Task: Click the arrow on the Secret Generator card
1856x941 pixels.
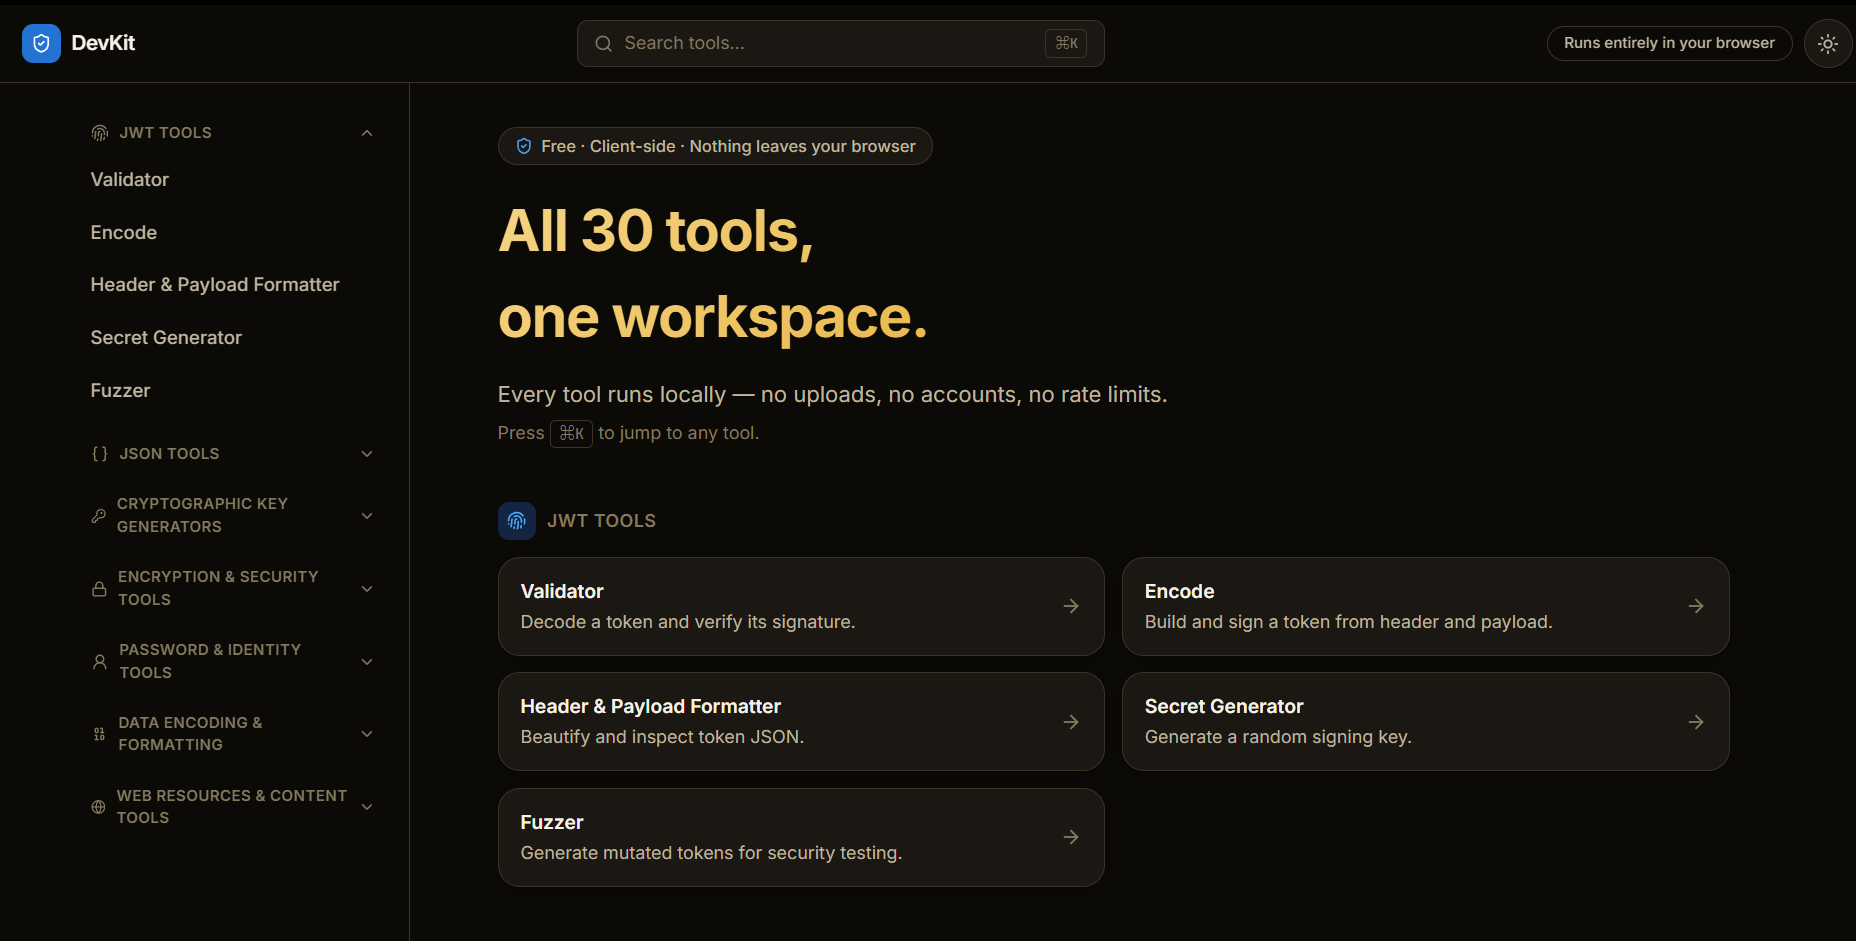Action: click(1696, 722)
